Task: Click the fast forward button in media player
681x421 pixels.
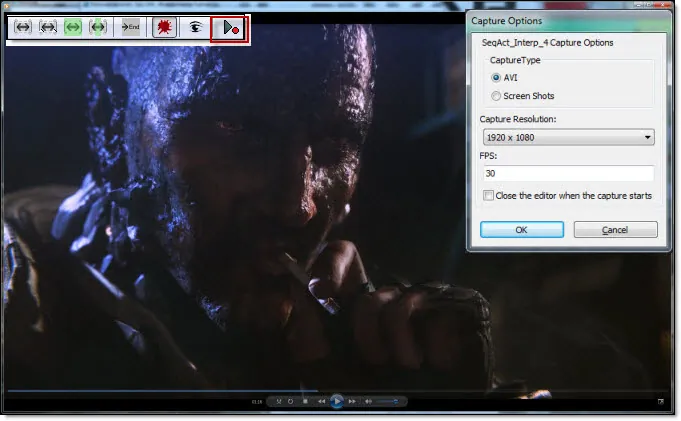Action: point(352,401)
